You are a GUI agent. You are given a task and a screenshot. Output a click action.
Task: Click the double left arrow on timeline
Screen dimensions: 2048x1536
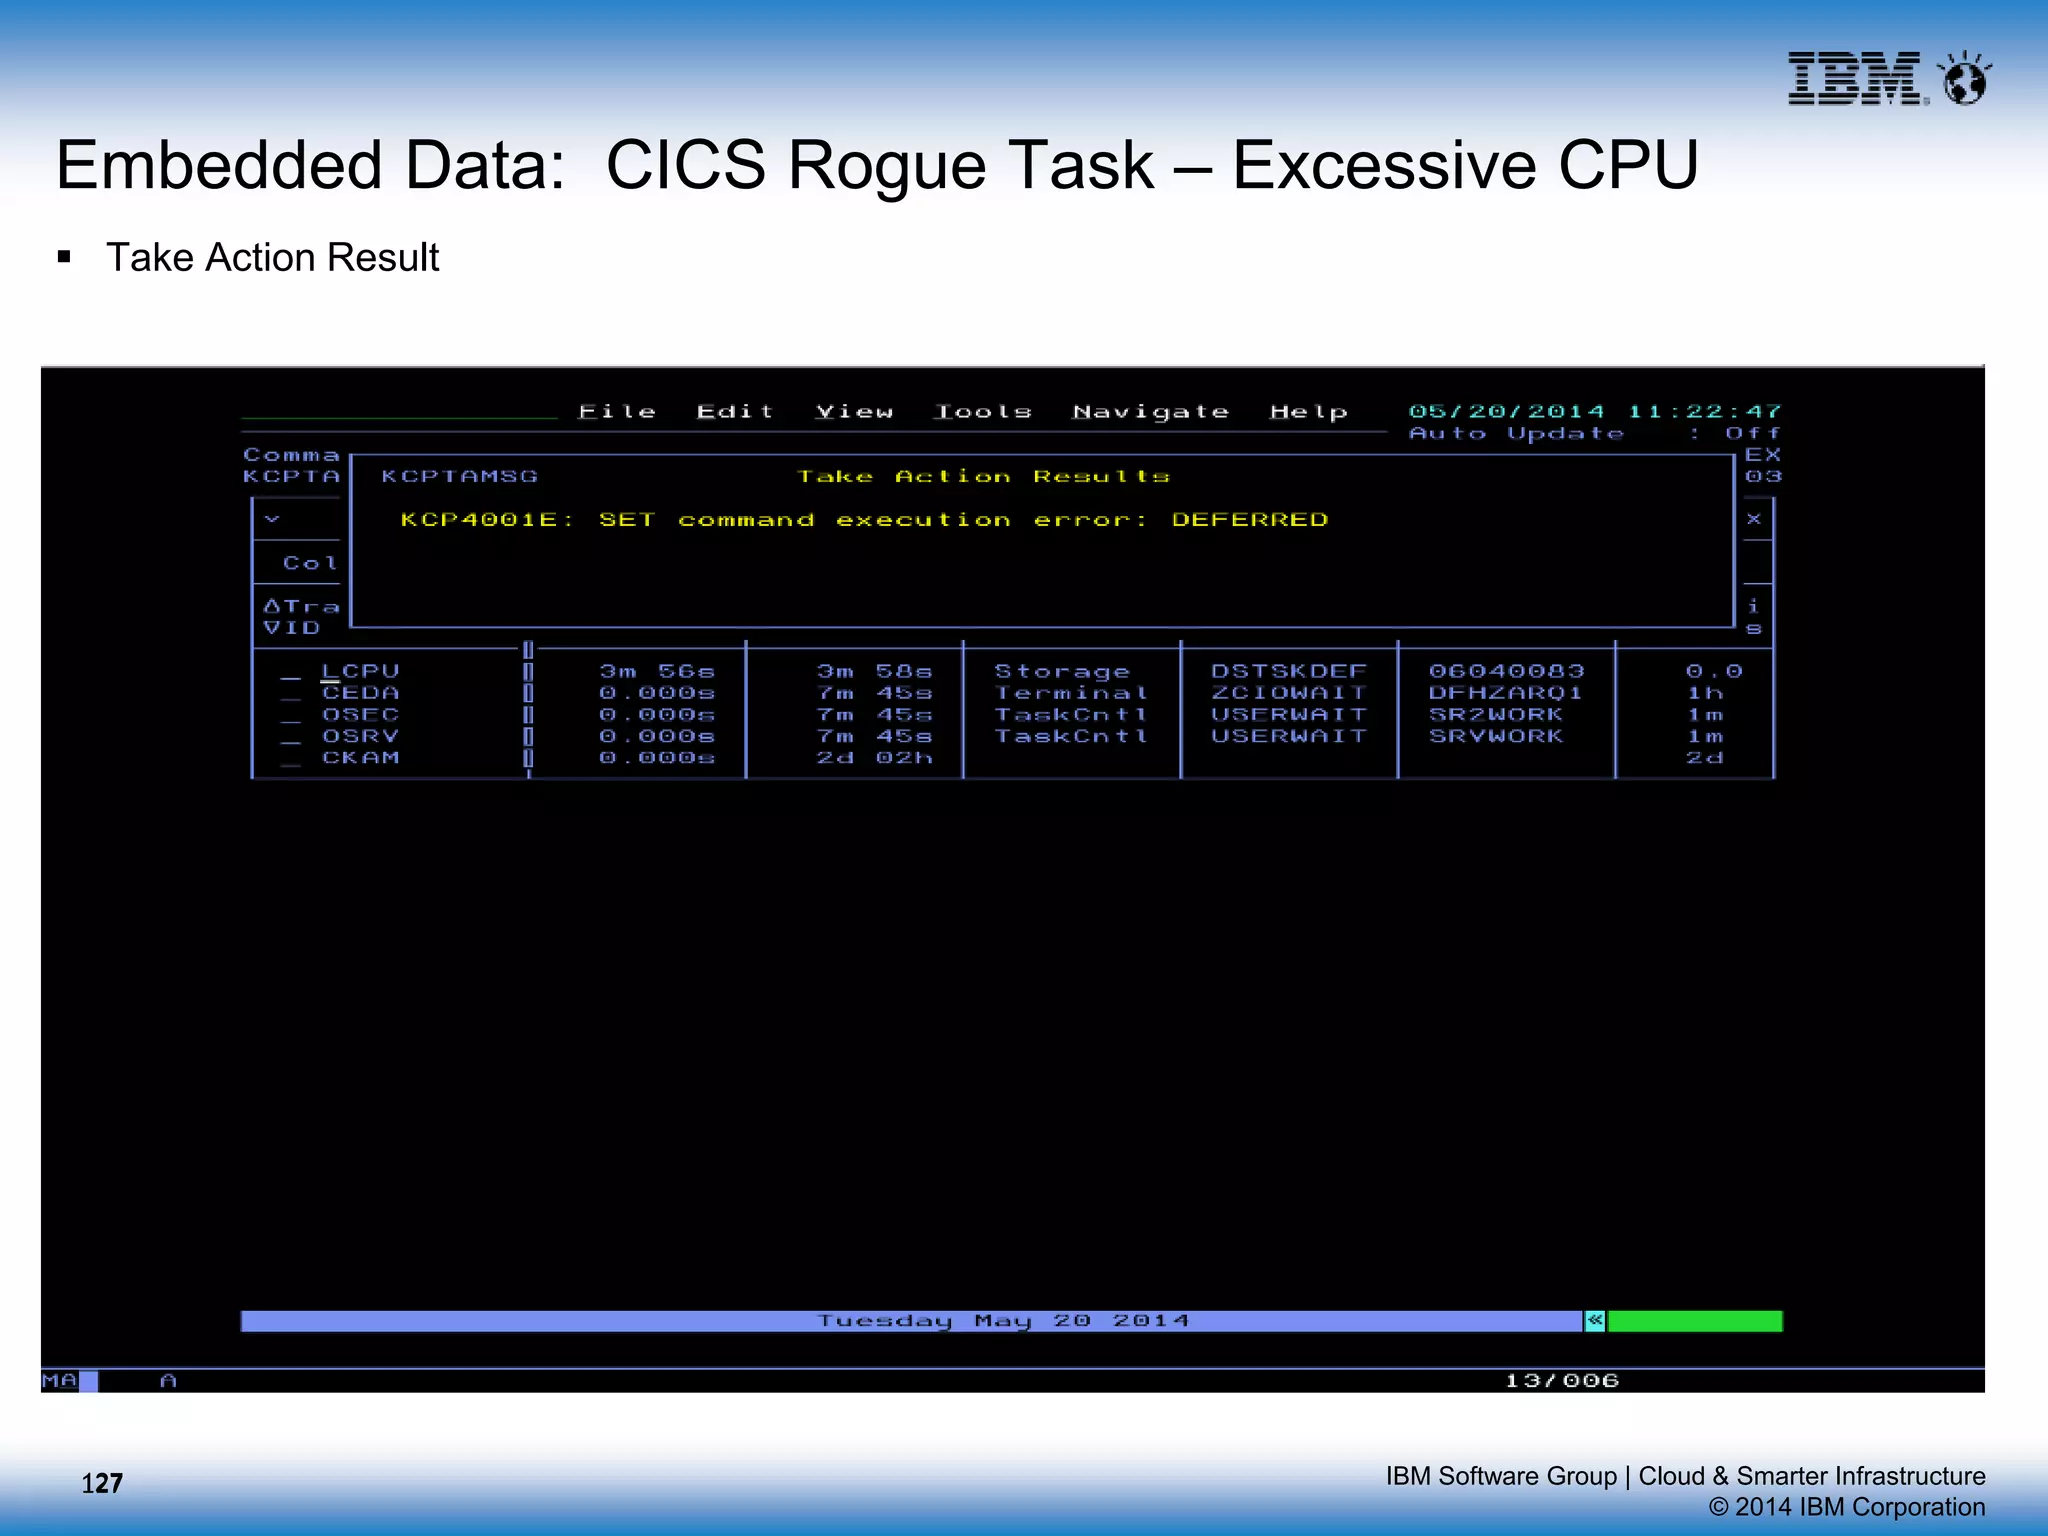pyautogui.click(x=1595, y=1321)
